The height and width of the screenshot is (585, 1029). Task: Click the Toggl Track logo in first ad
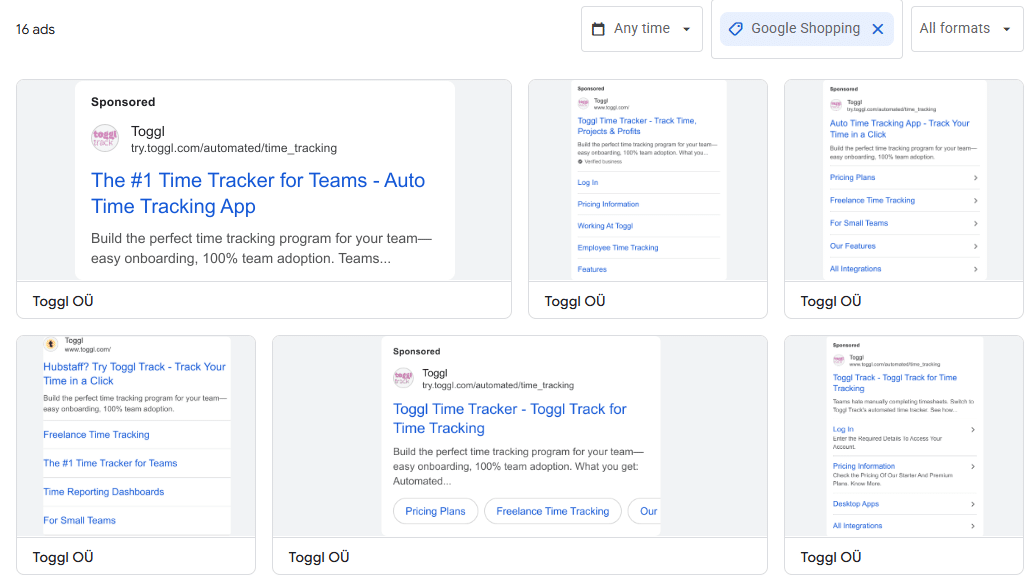[105, 139]
